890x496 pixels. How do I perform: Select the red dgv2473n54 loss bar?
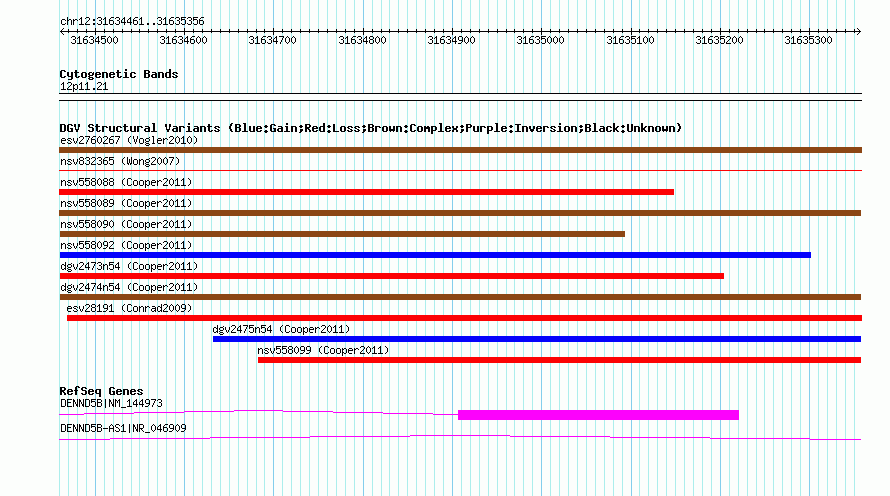pyautogui.click(x=391, y=276)
